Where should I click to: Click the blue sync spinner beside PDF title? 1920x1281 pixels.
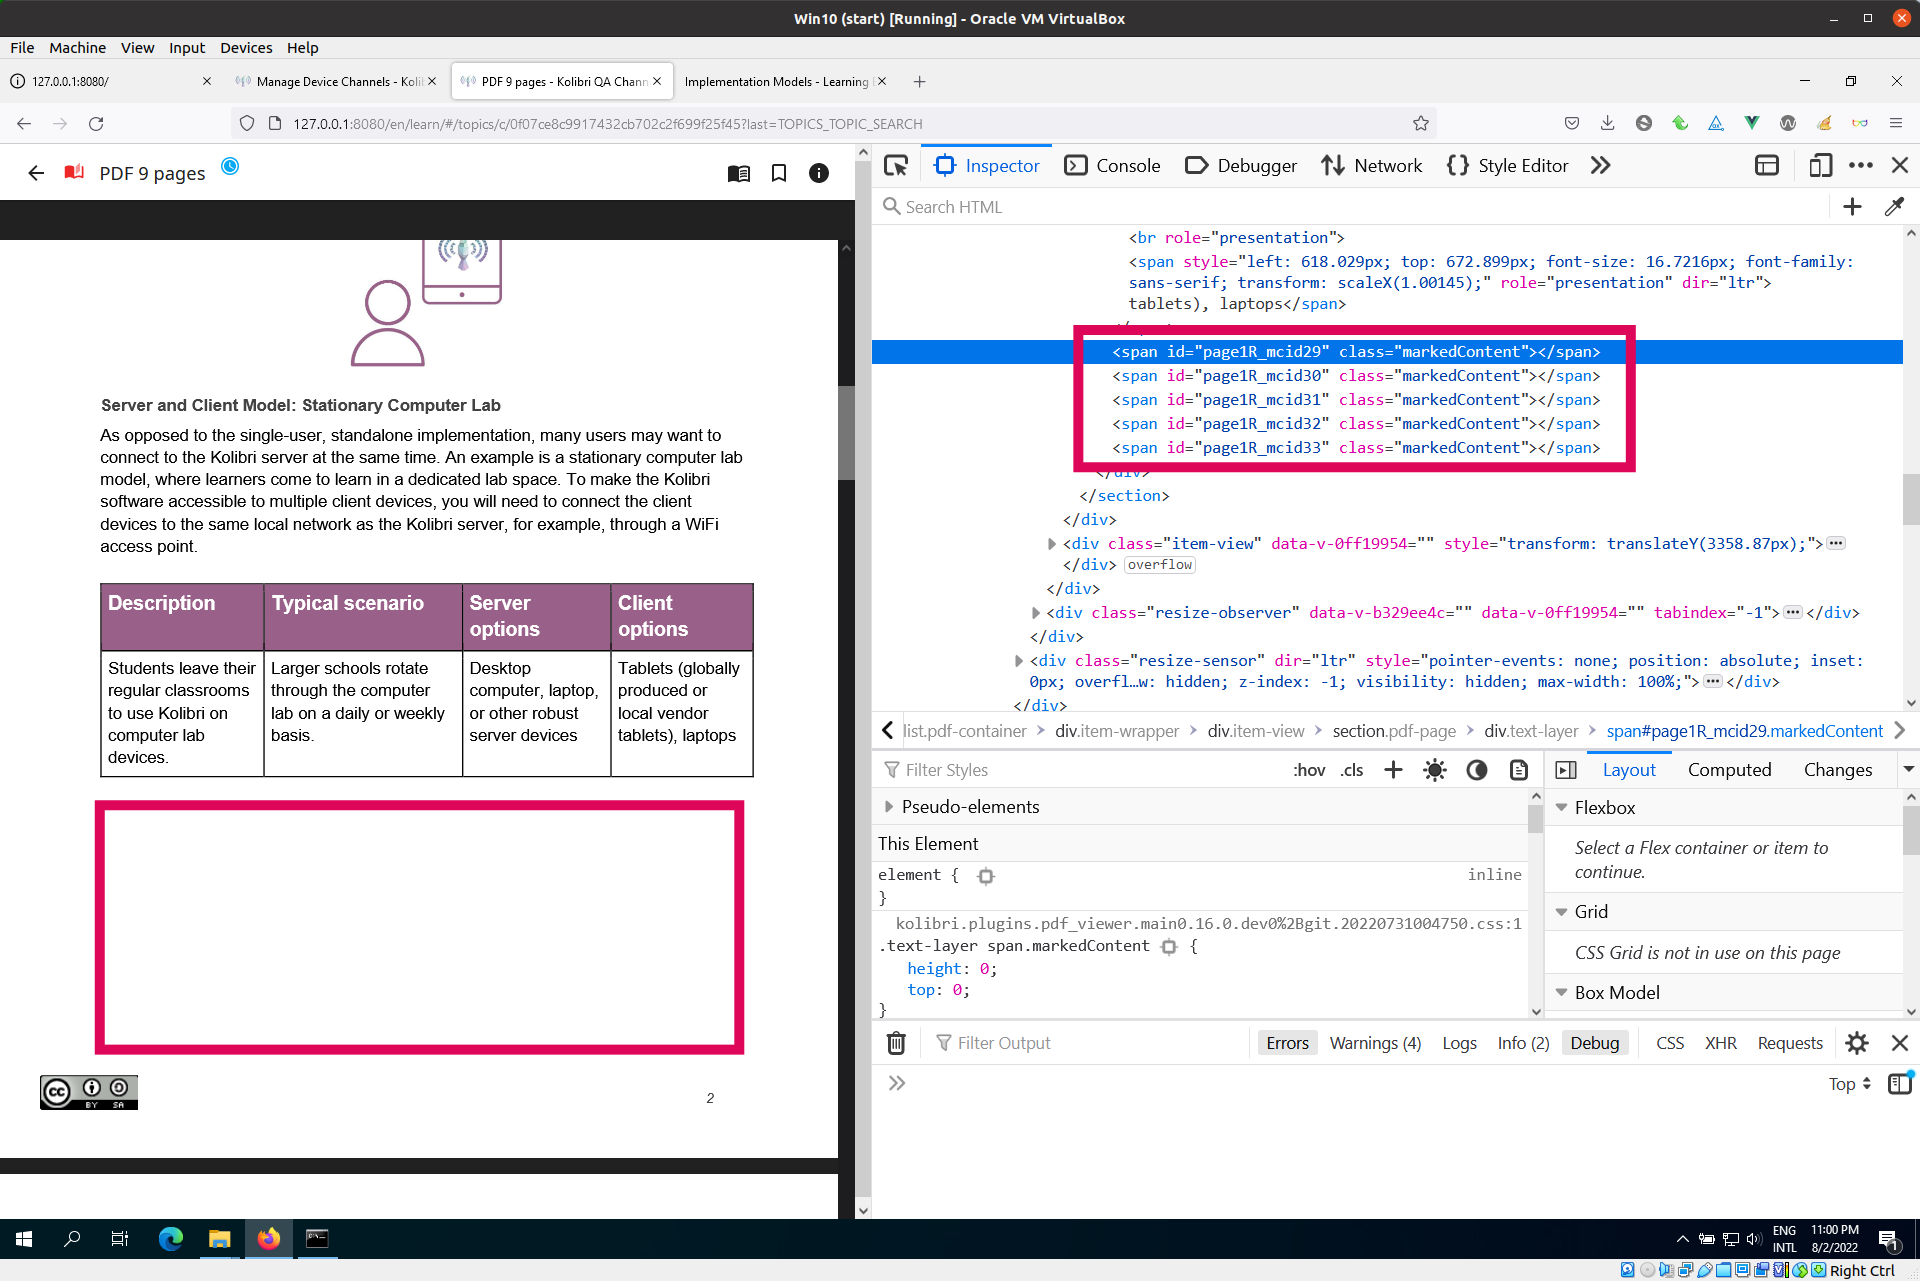(x=230, y=167)
